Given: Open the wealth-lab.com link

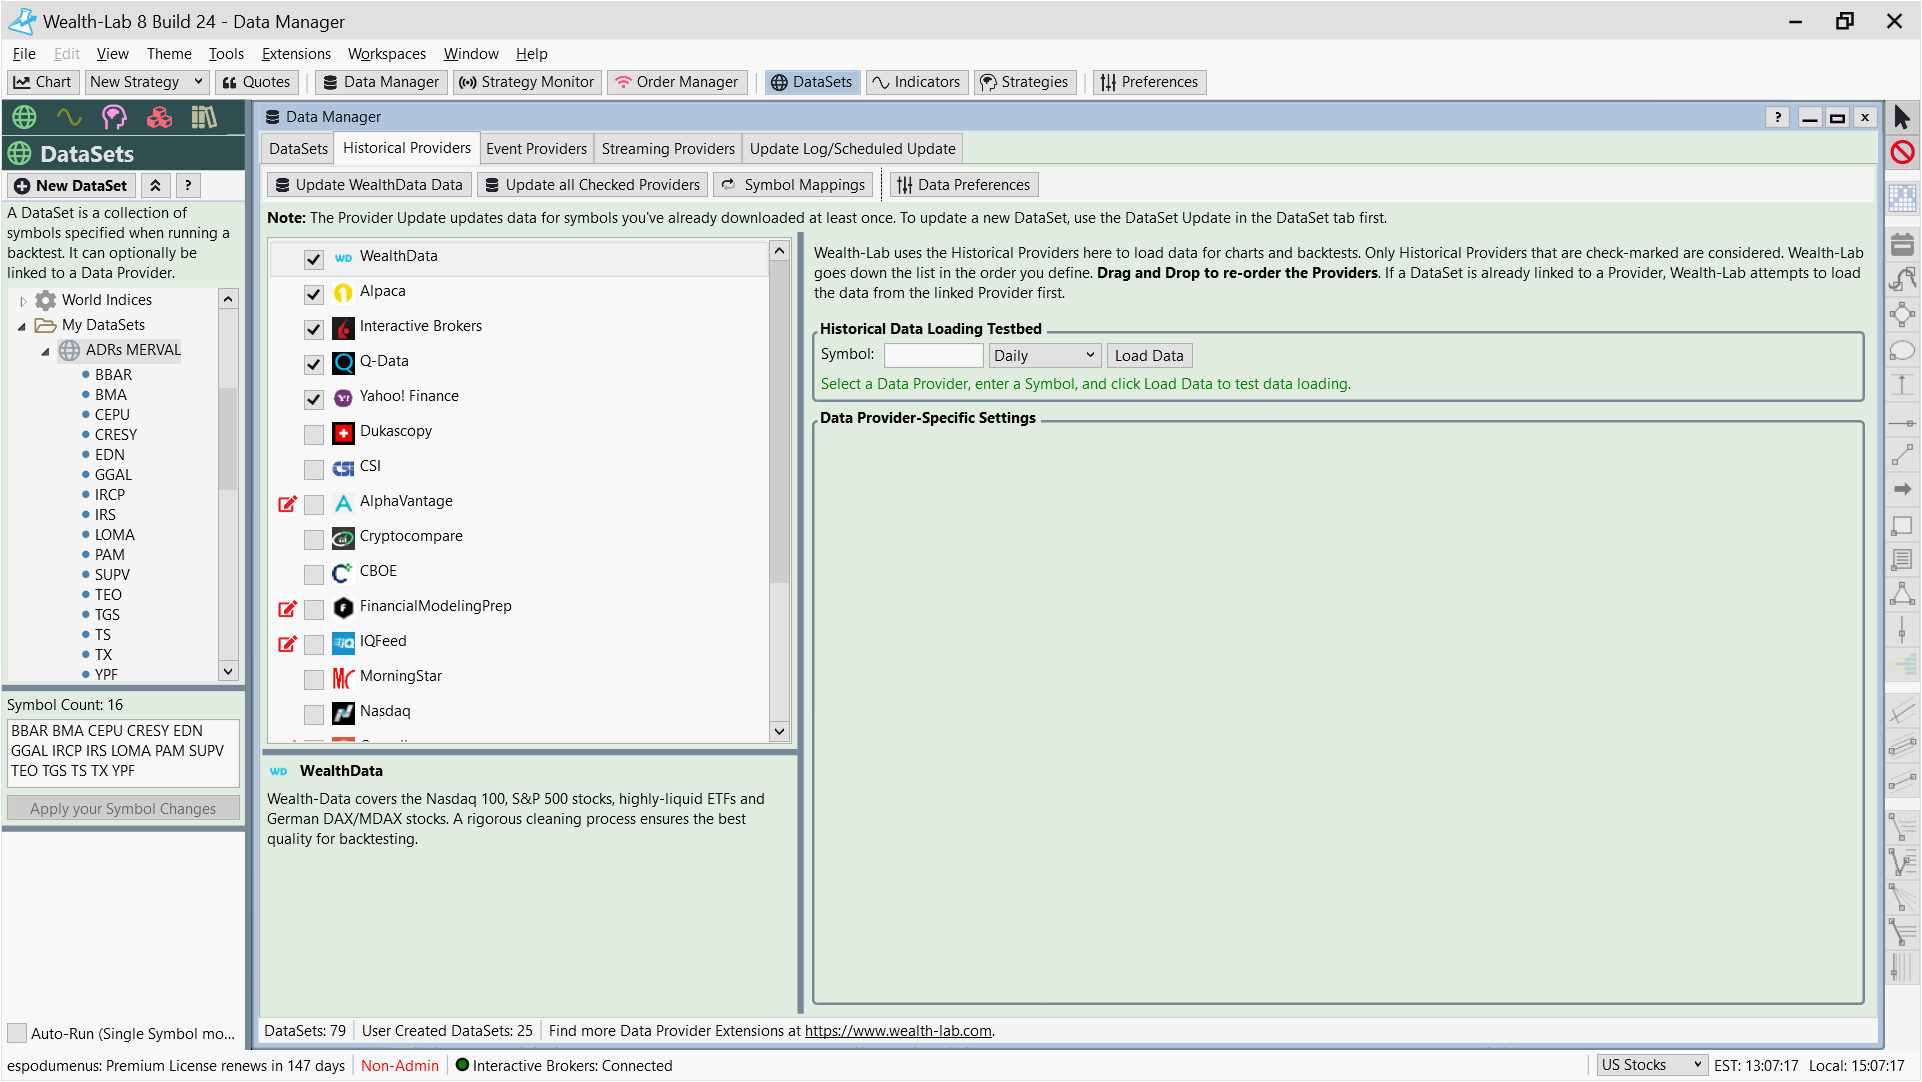Looking at the screenshot, I should pyautogui.click(x=898, y=1031).
